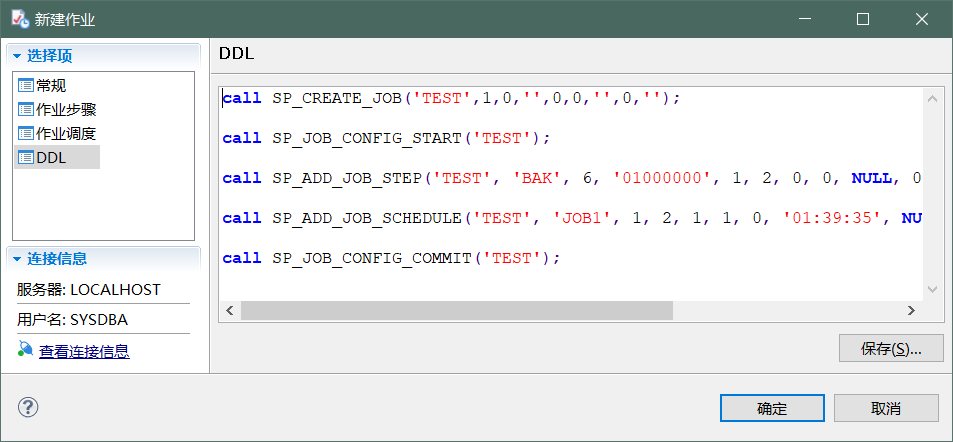This screenshot has height=442, width=953.
Task: Open the 查看连接信息 link
Action: coord(84,351)
